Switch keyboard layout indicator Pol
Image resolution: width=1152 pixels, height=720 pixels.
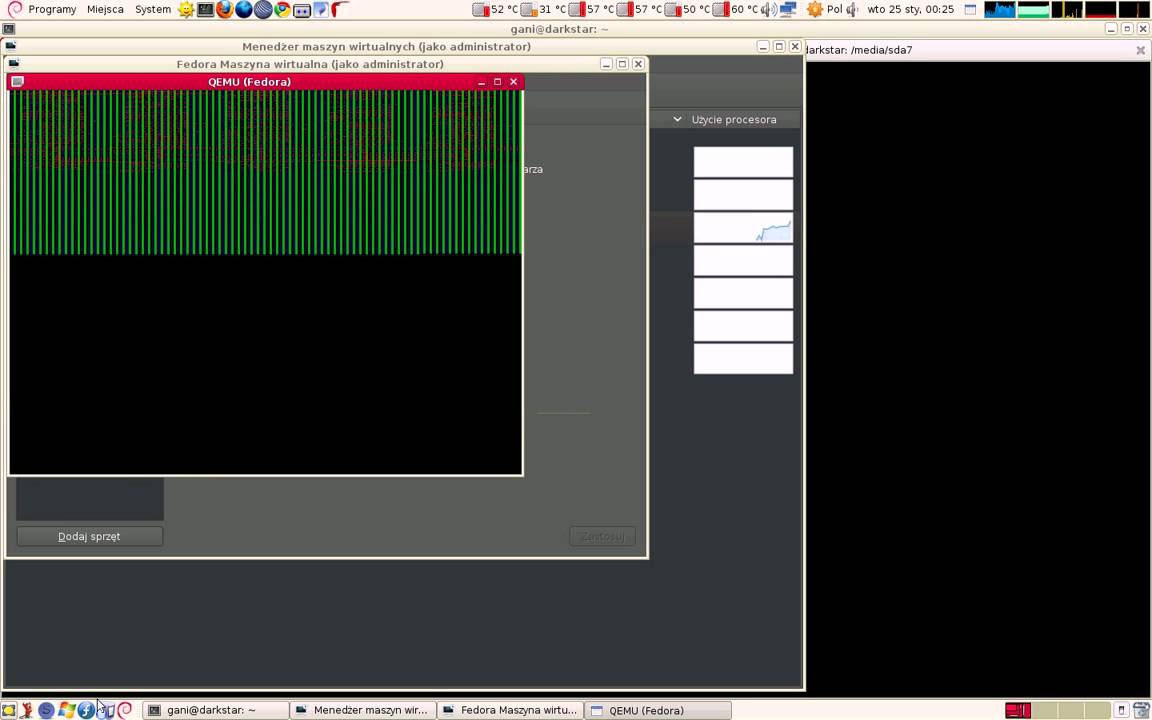point(835,10)
